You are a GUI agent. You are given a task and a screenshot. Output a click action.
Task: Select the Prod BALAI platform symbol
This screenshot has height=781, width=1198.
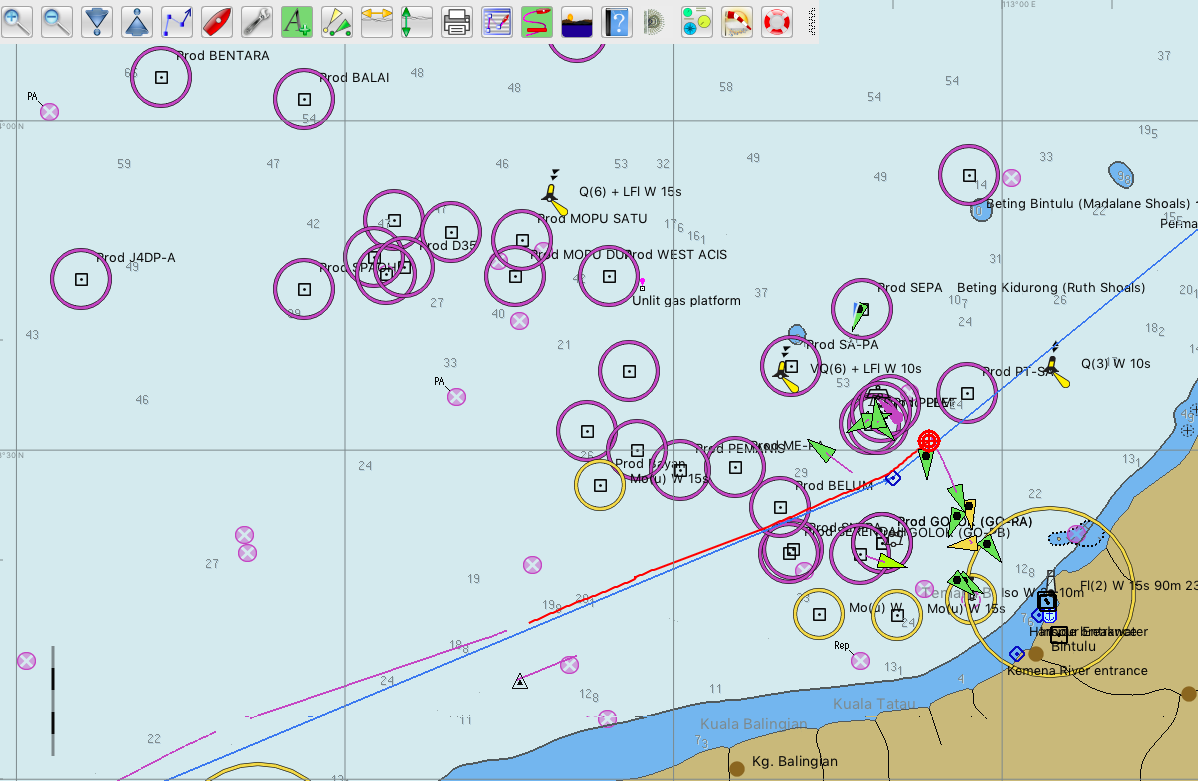point(304,99)
